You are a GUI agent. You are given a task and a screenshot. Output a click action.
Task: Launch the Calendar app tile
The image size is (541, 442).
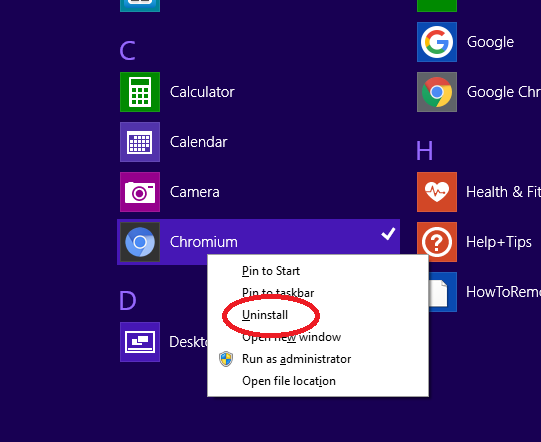tap(140, 142)
